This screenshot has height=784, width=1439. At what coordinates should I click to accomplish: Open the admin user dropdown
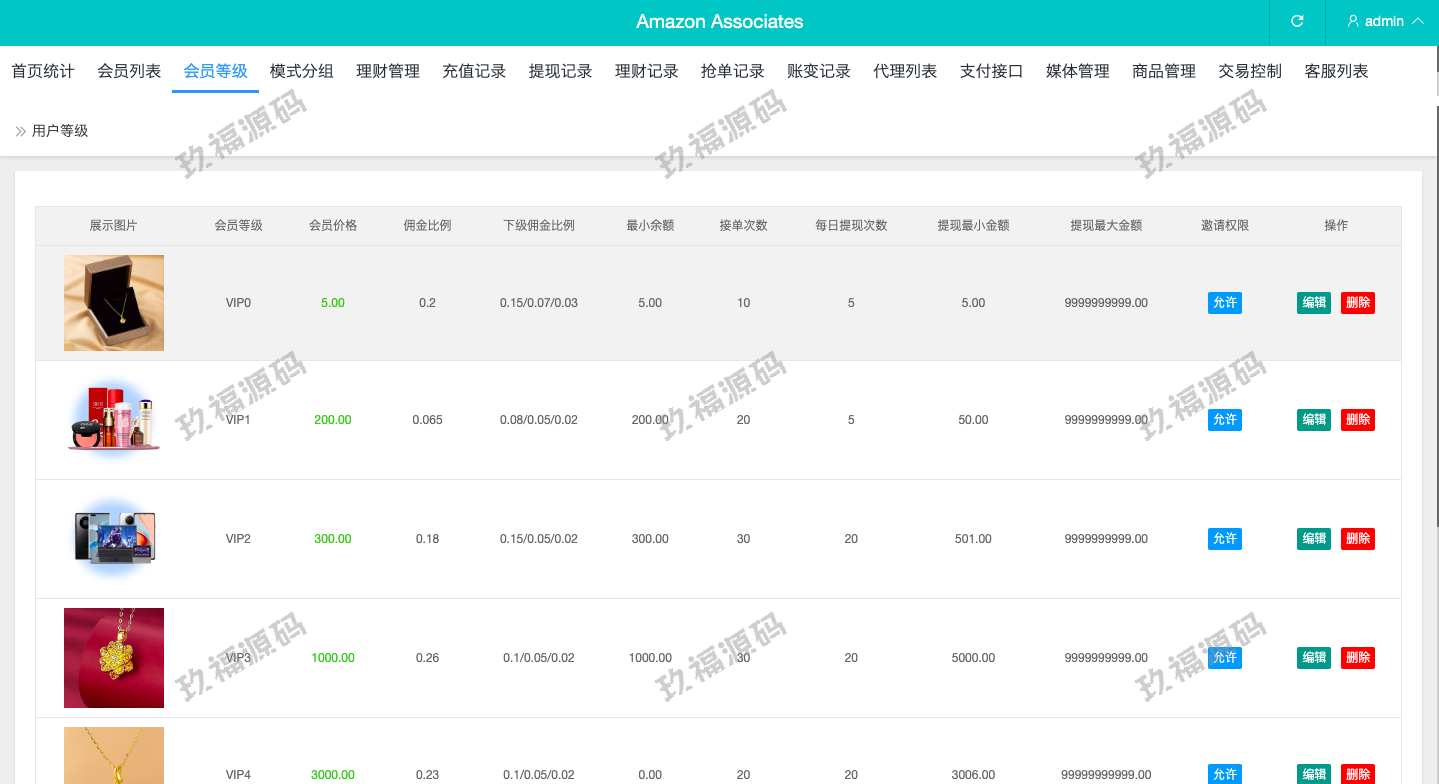pyautogui.click(x=1385, y=21)
